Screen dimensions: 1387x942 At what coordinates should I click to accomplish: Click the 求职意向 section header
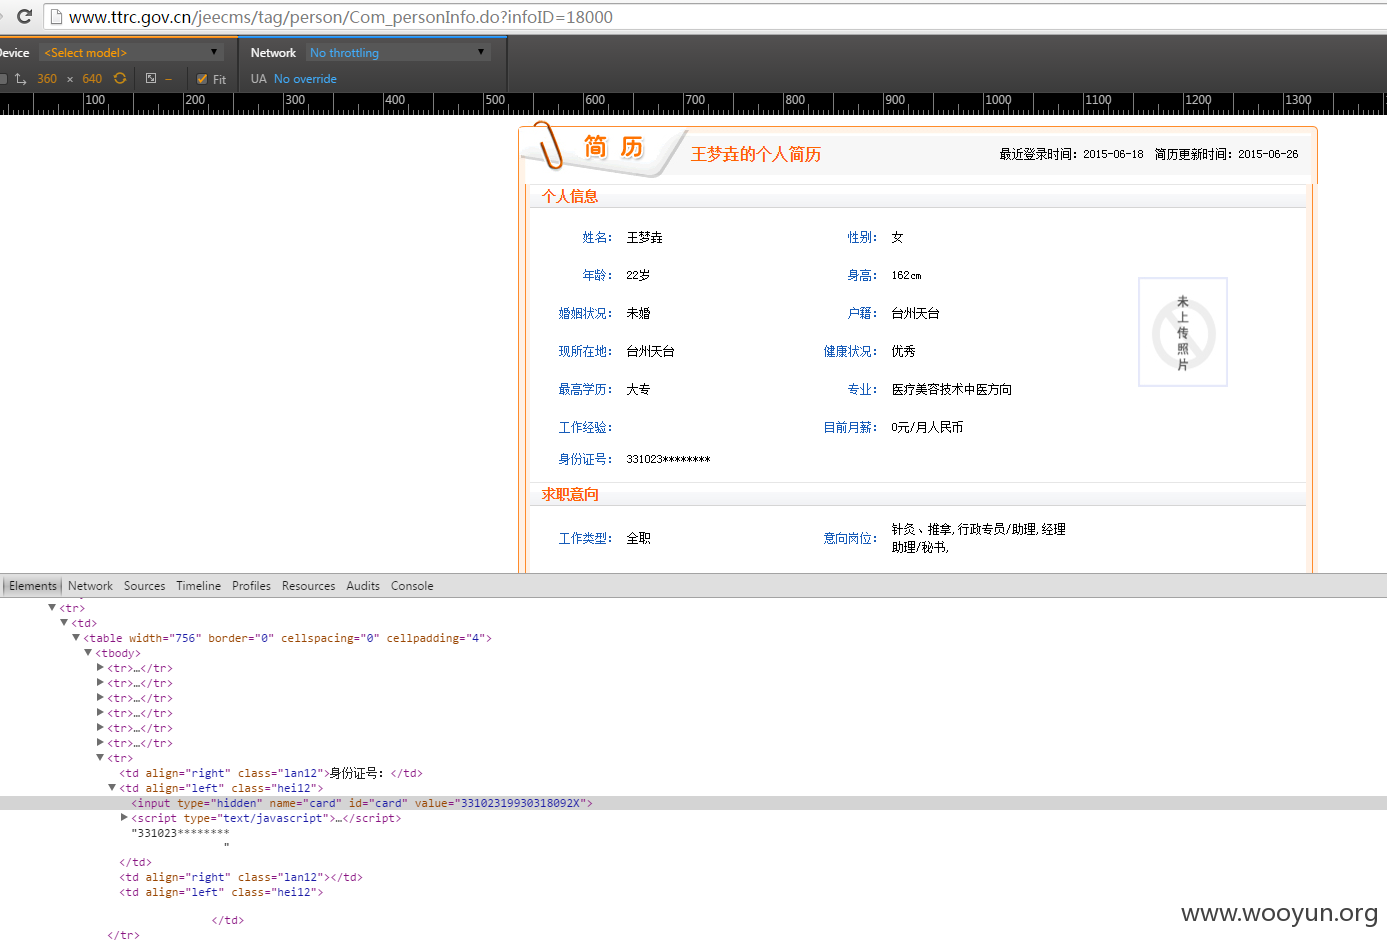pyautogui.click(x=570, y=494)
